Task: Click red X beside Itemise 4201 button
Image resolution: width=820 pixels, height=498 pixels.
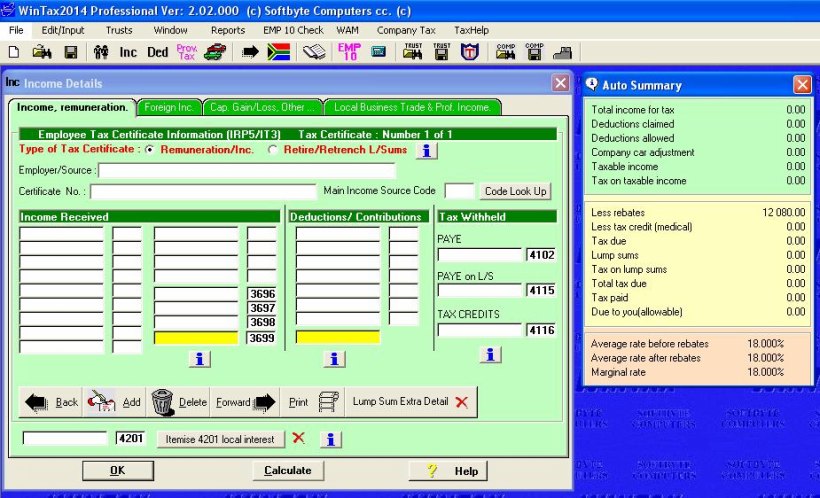Action: coord(299,438)
